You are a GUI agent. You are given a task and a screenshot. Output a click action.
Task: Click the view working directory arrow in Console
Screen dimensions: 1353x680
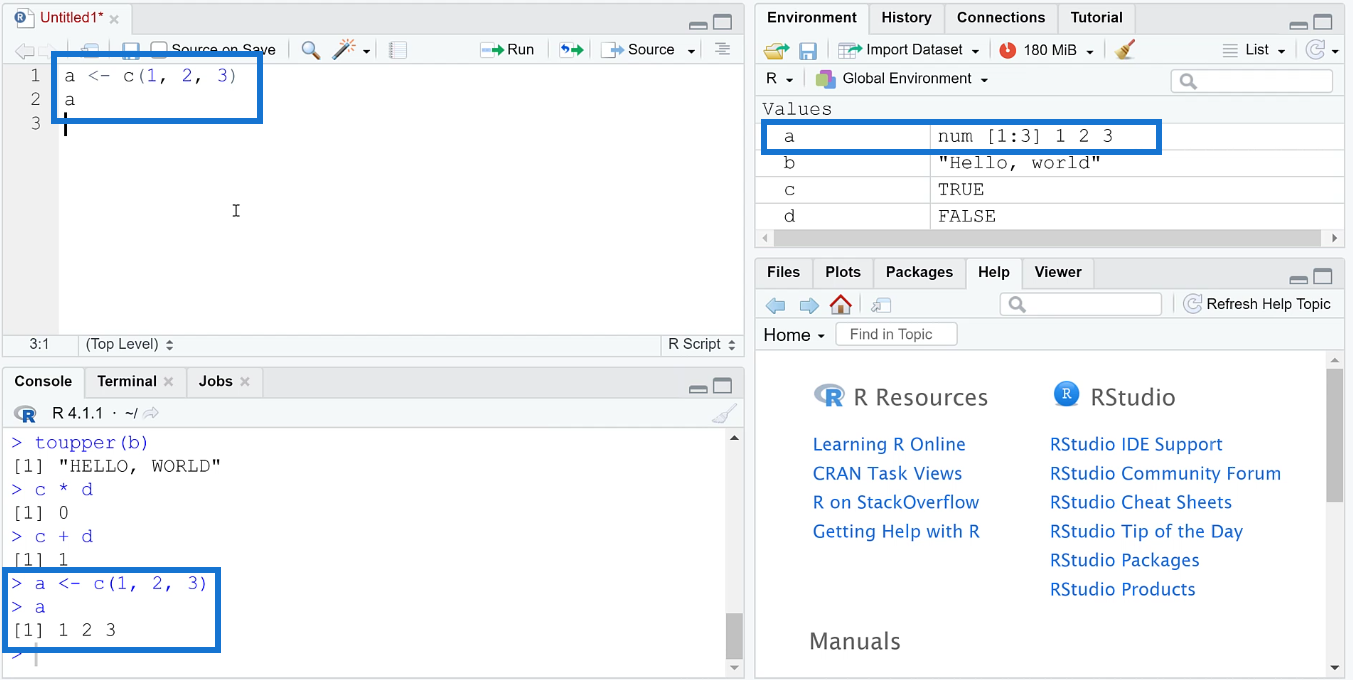tap(151, 413)
